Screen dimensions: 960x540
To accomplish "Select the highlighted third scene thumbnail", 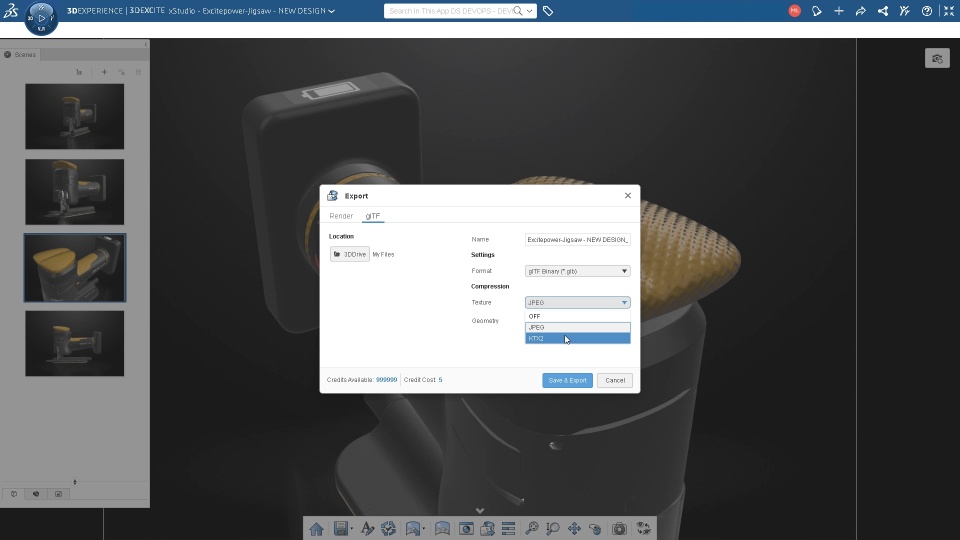I will (x=75, y=268).
